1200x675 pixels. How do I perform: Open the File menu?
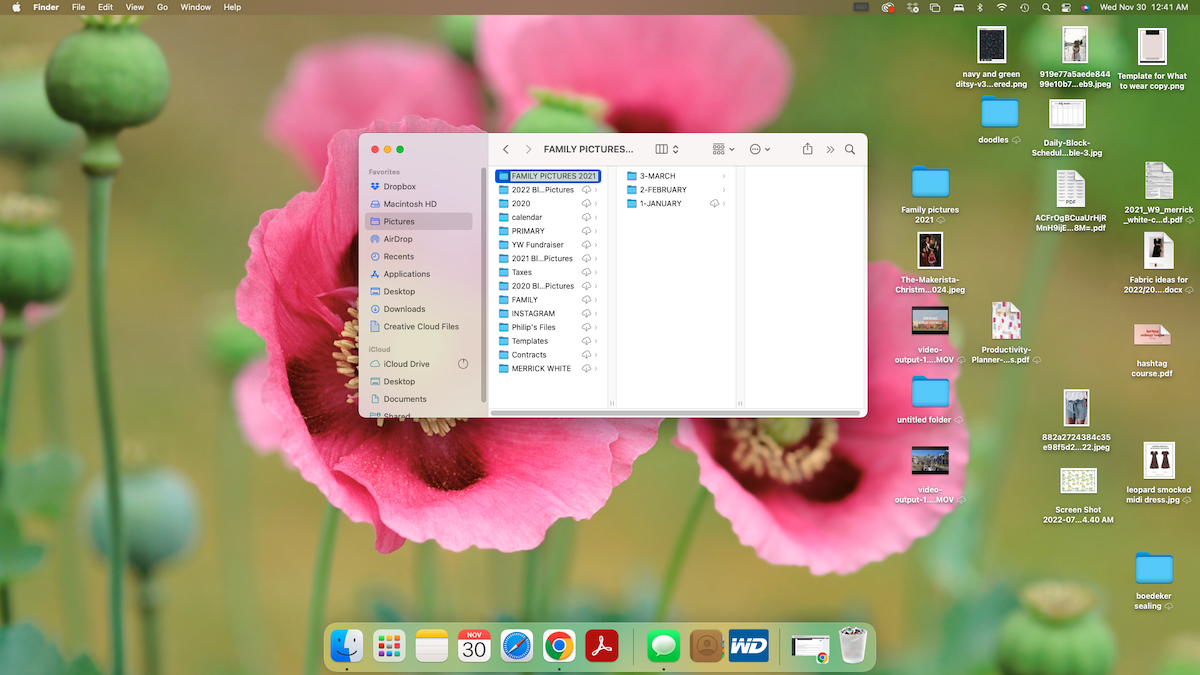click(x=77, y=7)
